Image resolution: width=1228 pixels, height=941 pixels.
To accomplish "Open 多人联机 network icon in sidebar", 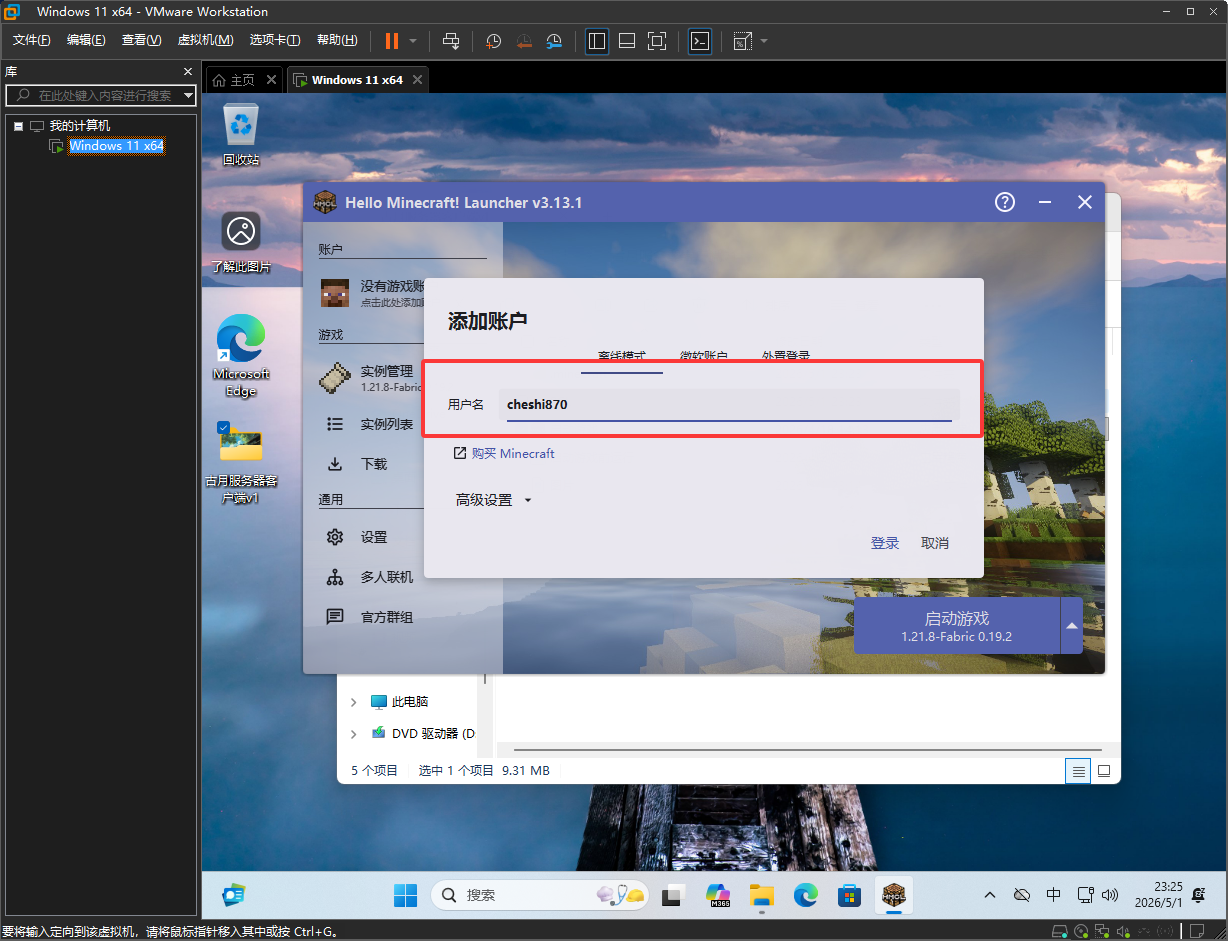I will [335, 577].
